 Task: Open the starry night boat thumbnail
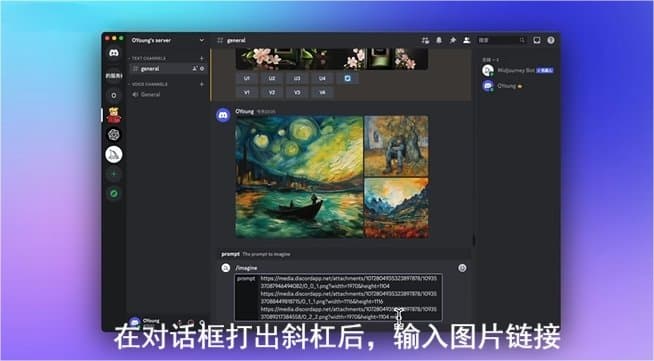click(x=299, y=177)
